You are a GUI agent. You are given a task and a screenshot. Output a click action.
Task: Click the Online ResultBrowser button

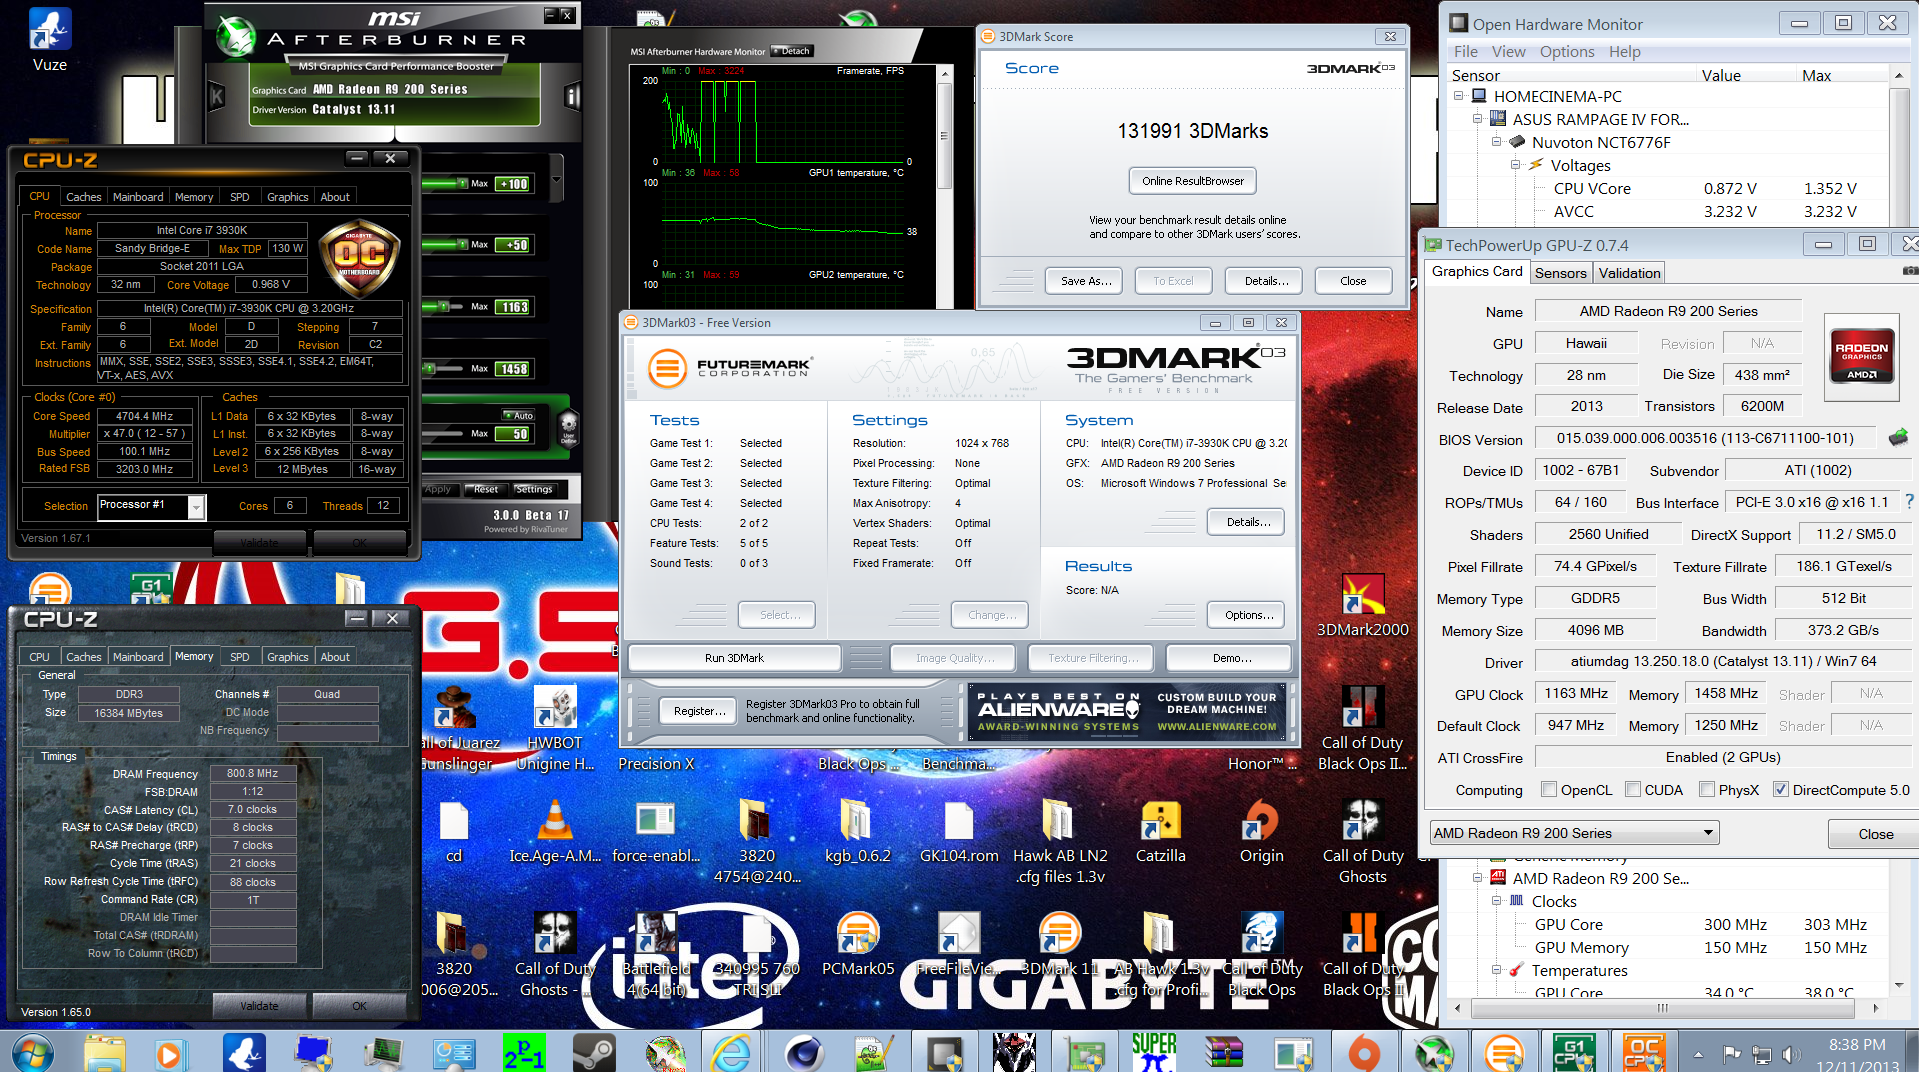(x=1193, y=181)
